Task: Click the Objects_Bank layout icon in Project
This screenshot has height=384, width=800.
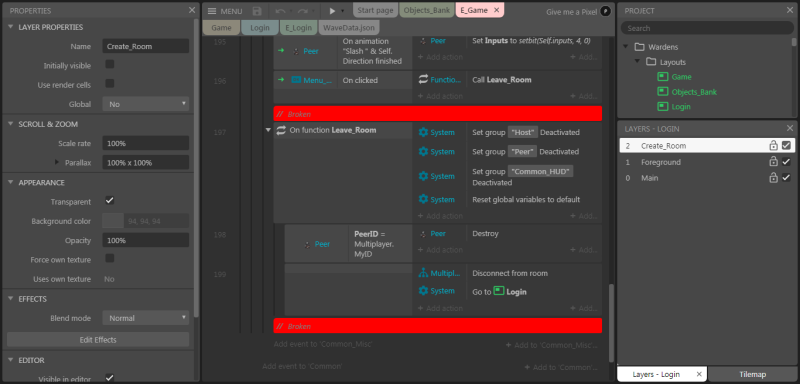Action: [662, 92]
